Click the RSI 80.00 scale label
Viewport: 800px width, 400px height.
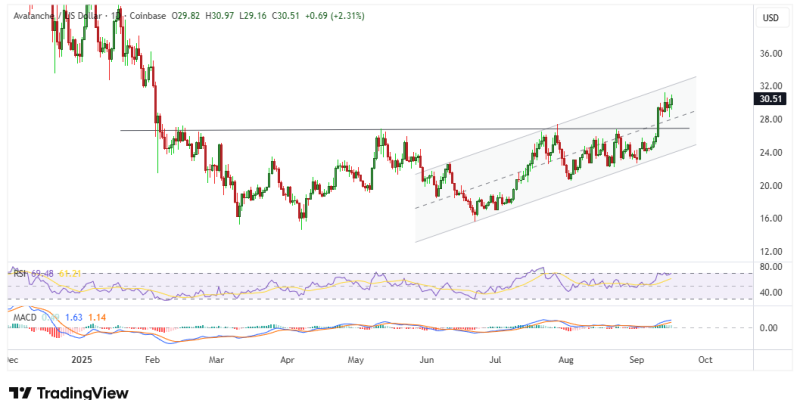click(x=770, y=267)
